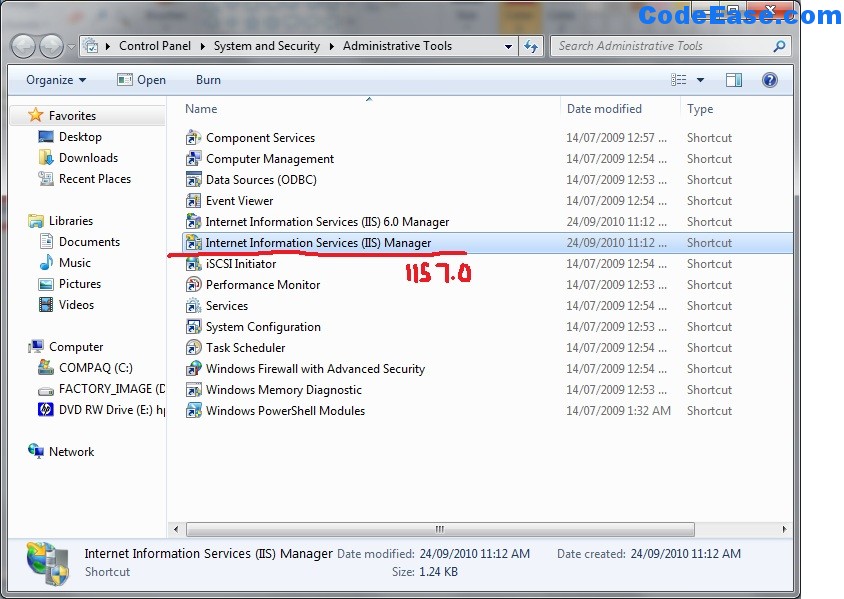Click the Windows Firewall with Advanced Security icon
The width and height of the screenshot is (844, 599).
tap(193, 369)
